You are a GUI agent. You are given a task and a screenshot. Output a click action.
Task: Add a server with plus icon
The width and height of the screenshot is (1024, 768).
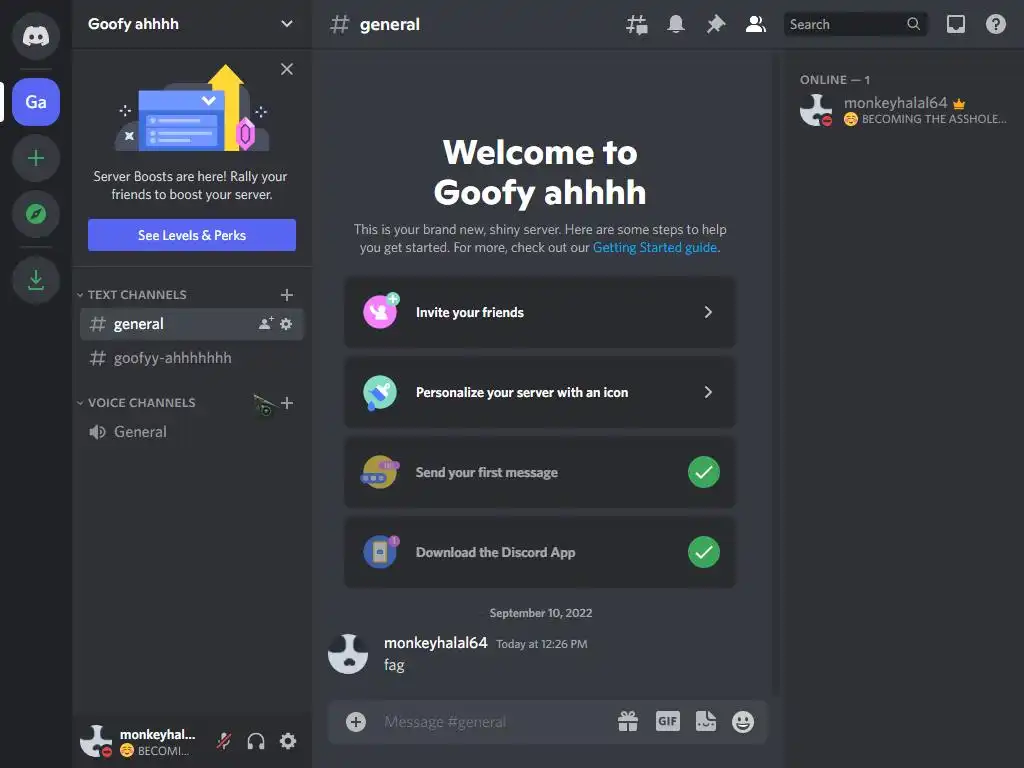(36, 158)
